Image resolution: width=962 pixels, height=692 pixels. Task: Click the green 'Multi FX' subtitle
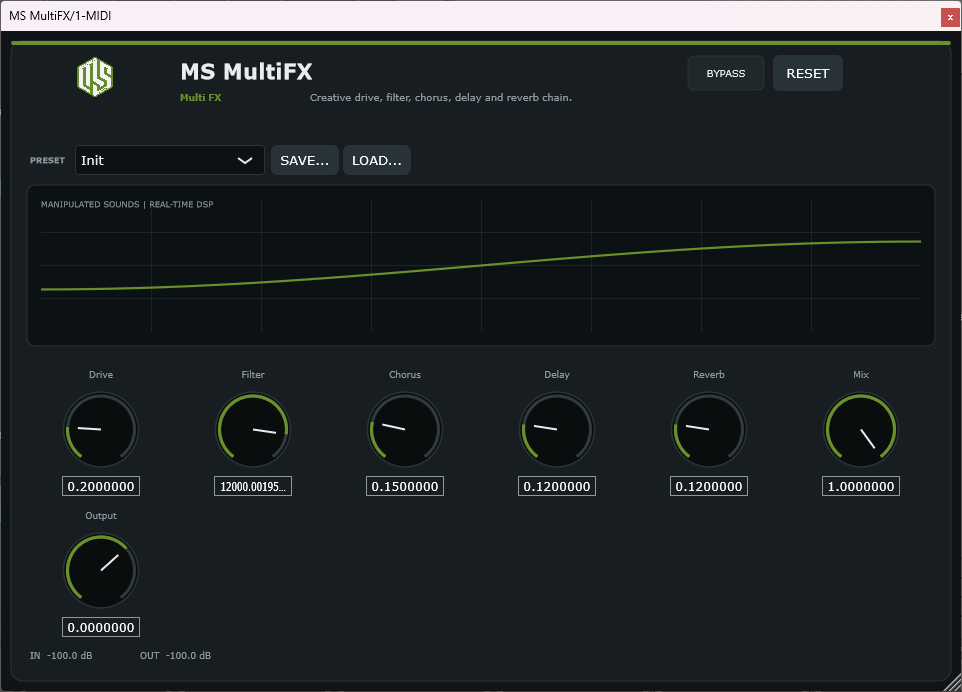pyautogui.click(x=201, y=98)
